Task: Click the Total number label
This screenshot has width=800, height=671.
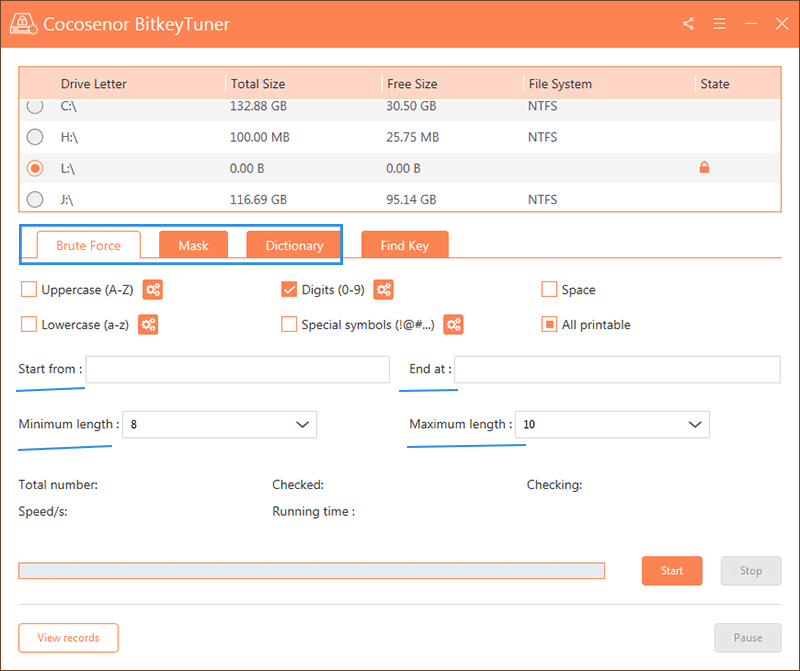Action: tap(58, 484)
